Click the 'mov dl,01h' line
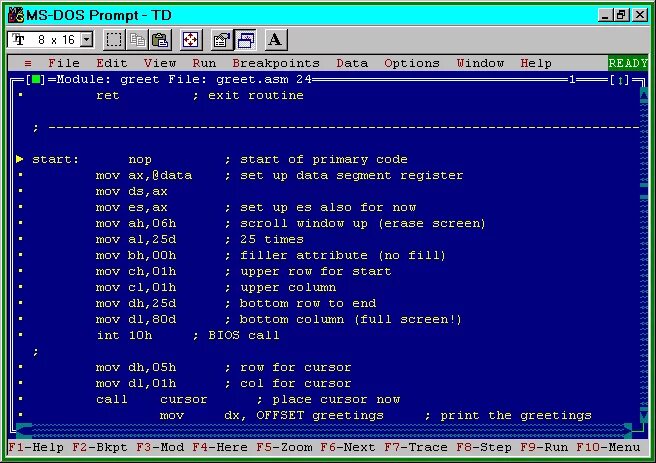Screen dimensions: 656x463 [x=223, y=384]
